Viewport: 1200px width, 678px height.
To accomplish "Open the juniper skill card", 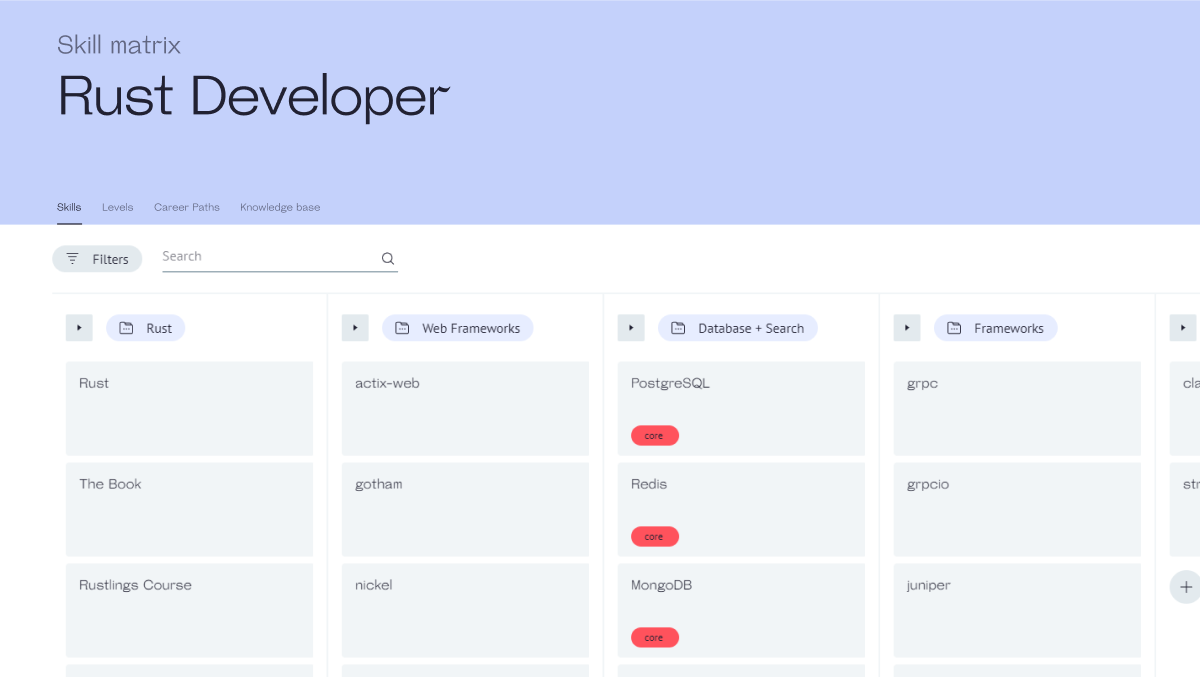I will tap(1017, 611).
